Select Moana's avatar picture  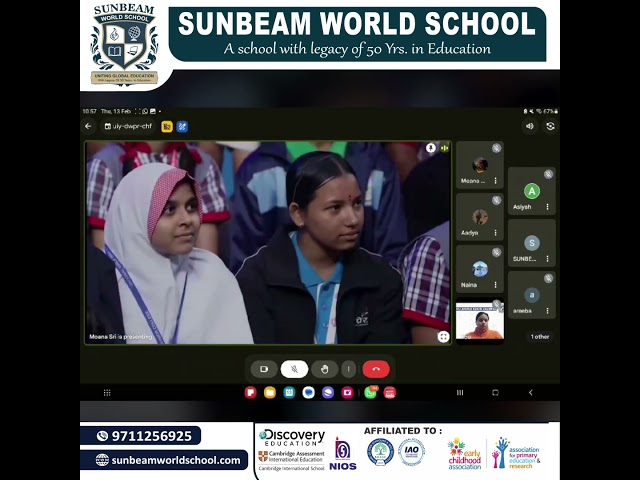[480, 165]
